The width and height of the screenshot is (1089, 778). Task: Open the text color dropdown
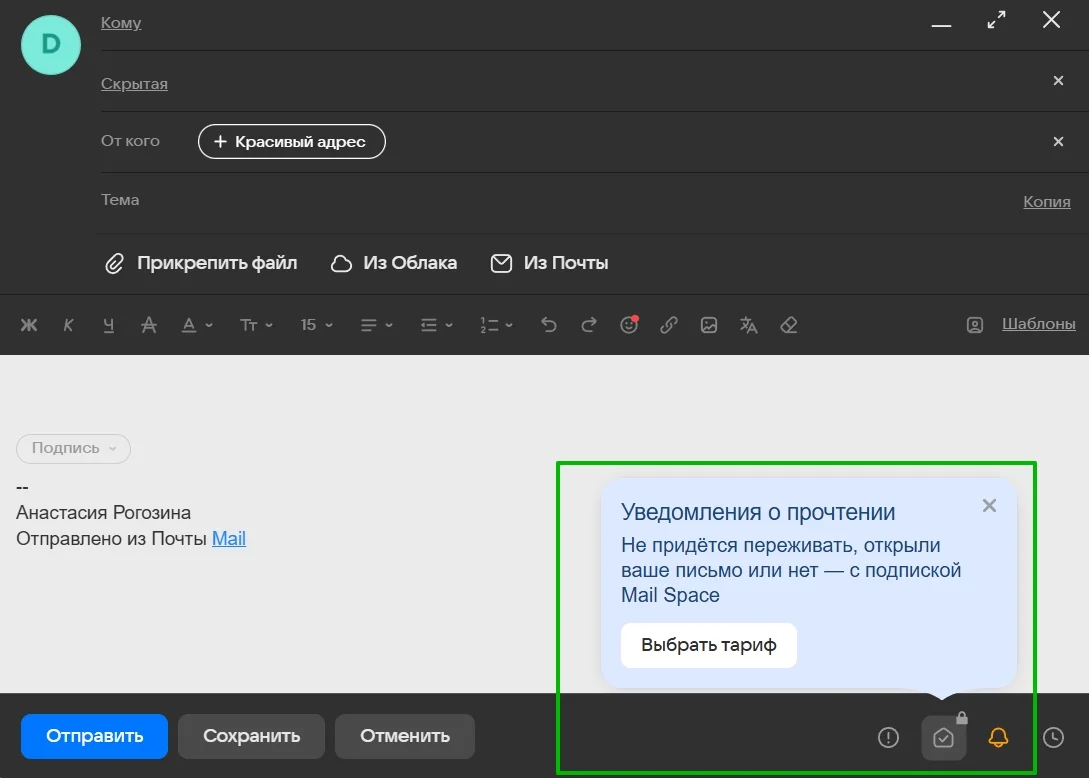(197, 325)
